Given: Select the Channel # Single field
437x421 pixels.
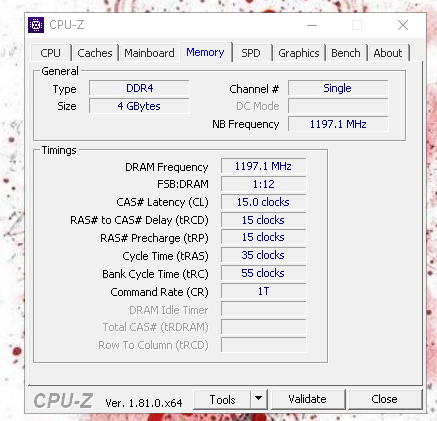Looking at the screenshot, I should click(x=338, y=88).
